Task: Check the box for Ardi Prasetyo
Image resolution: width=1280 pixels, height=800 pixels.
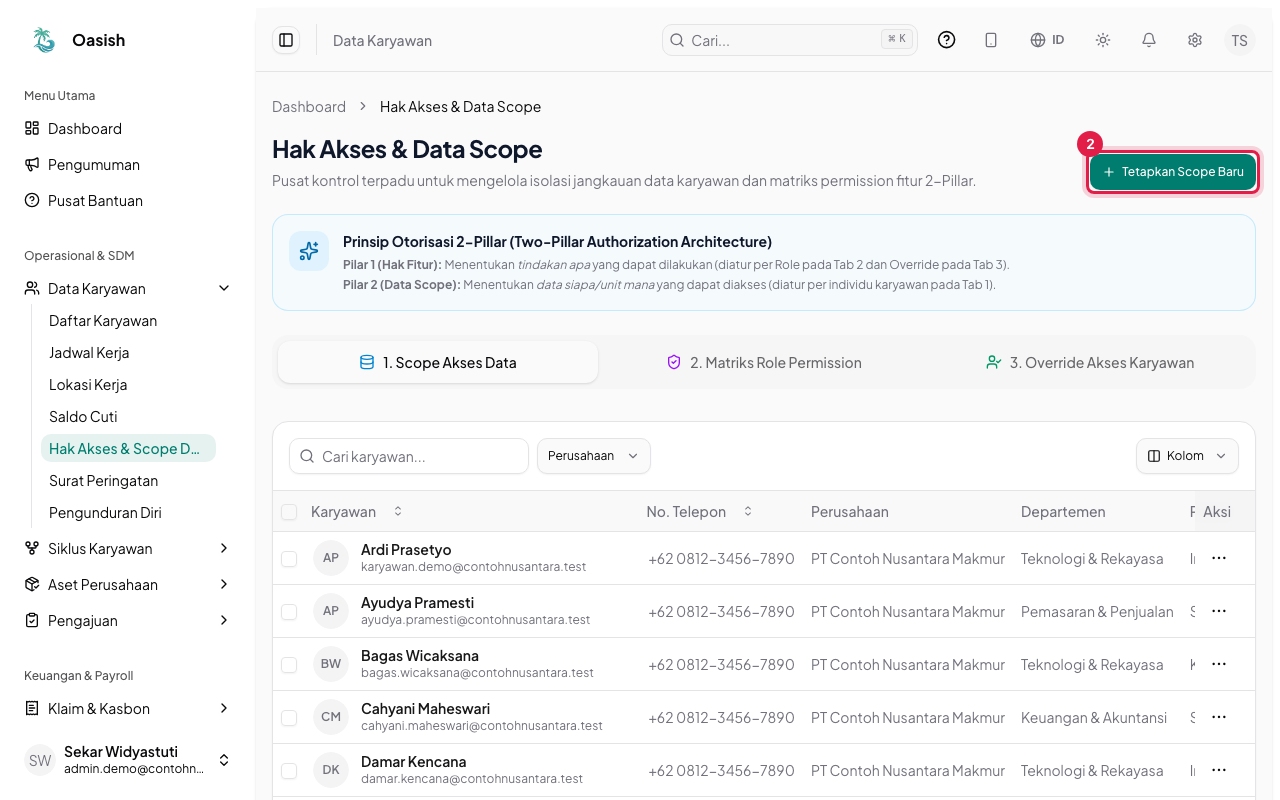Action: click(289, 559)
